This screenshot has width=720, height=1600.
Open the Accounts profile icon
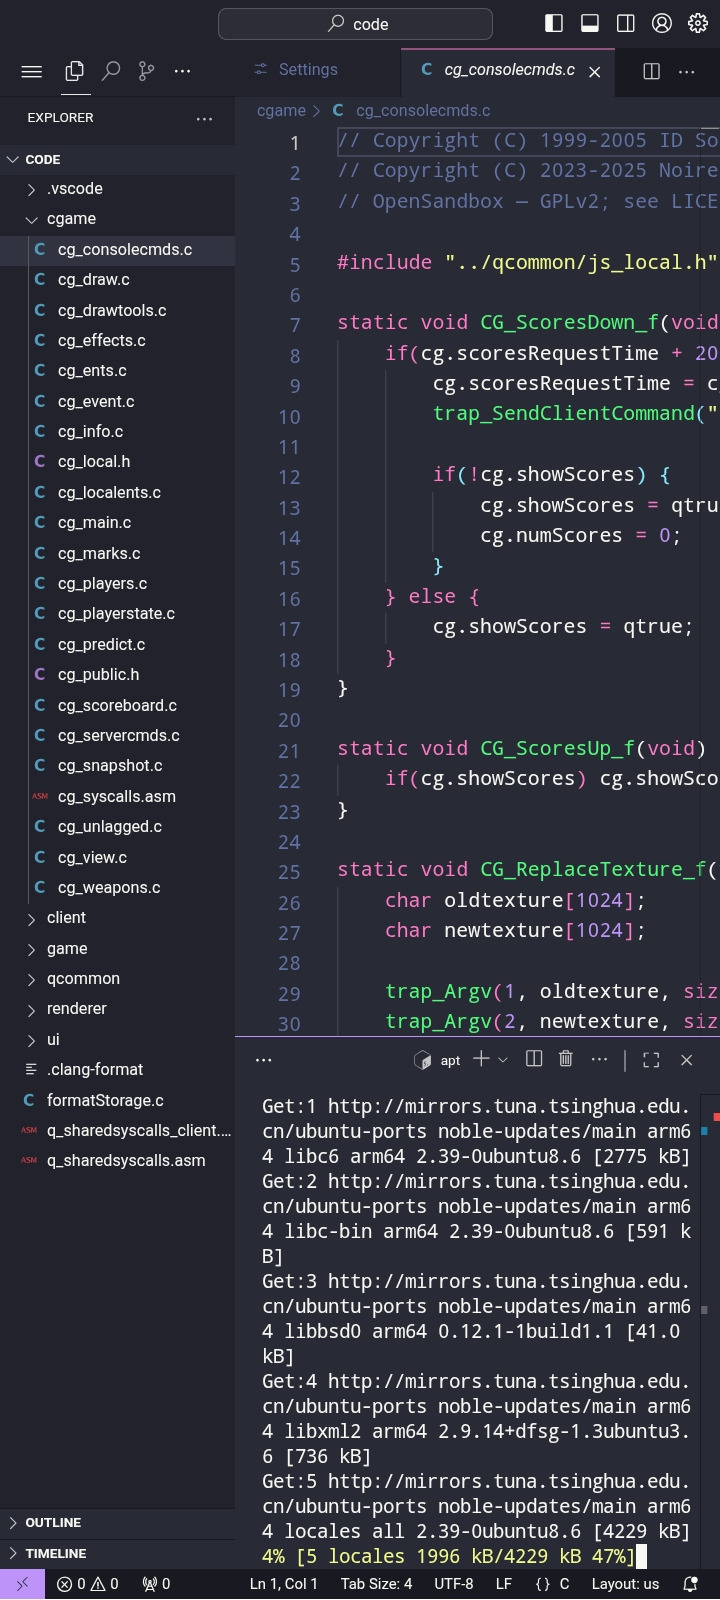click(662, 23)
